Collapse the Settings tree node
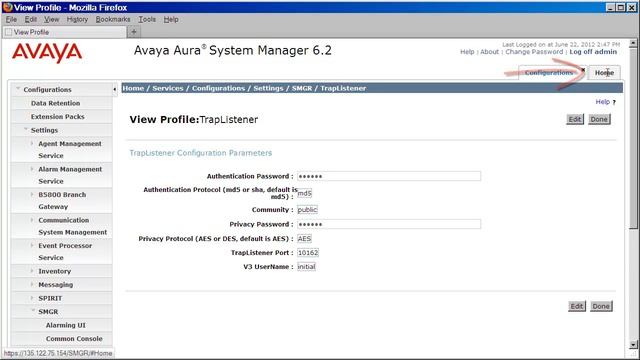Screen dimensions: 640x360 click(x=26, y=129)
